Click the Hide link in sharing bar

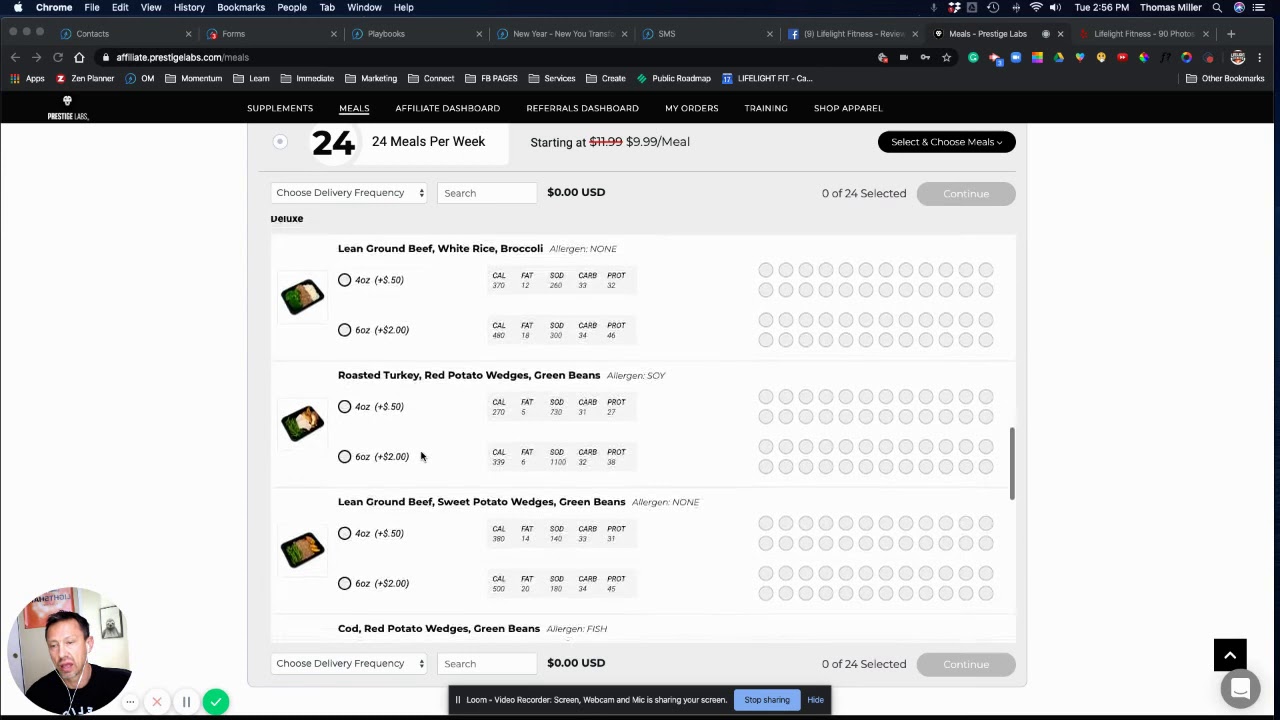click(x=815, y=700)
